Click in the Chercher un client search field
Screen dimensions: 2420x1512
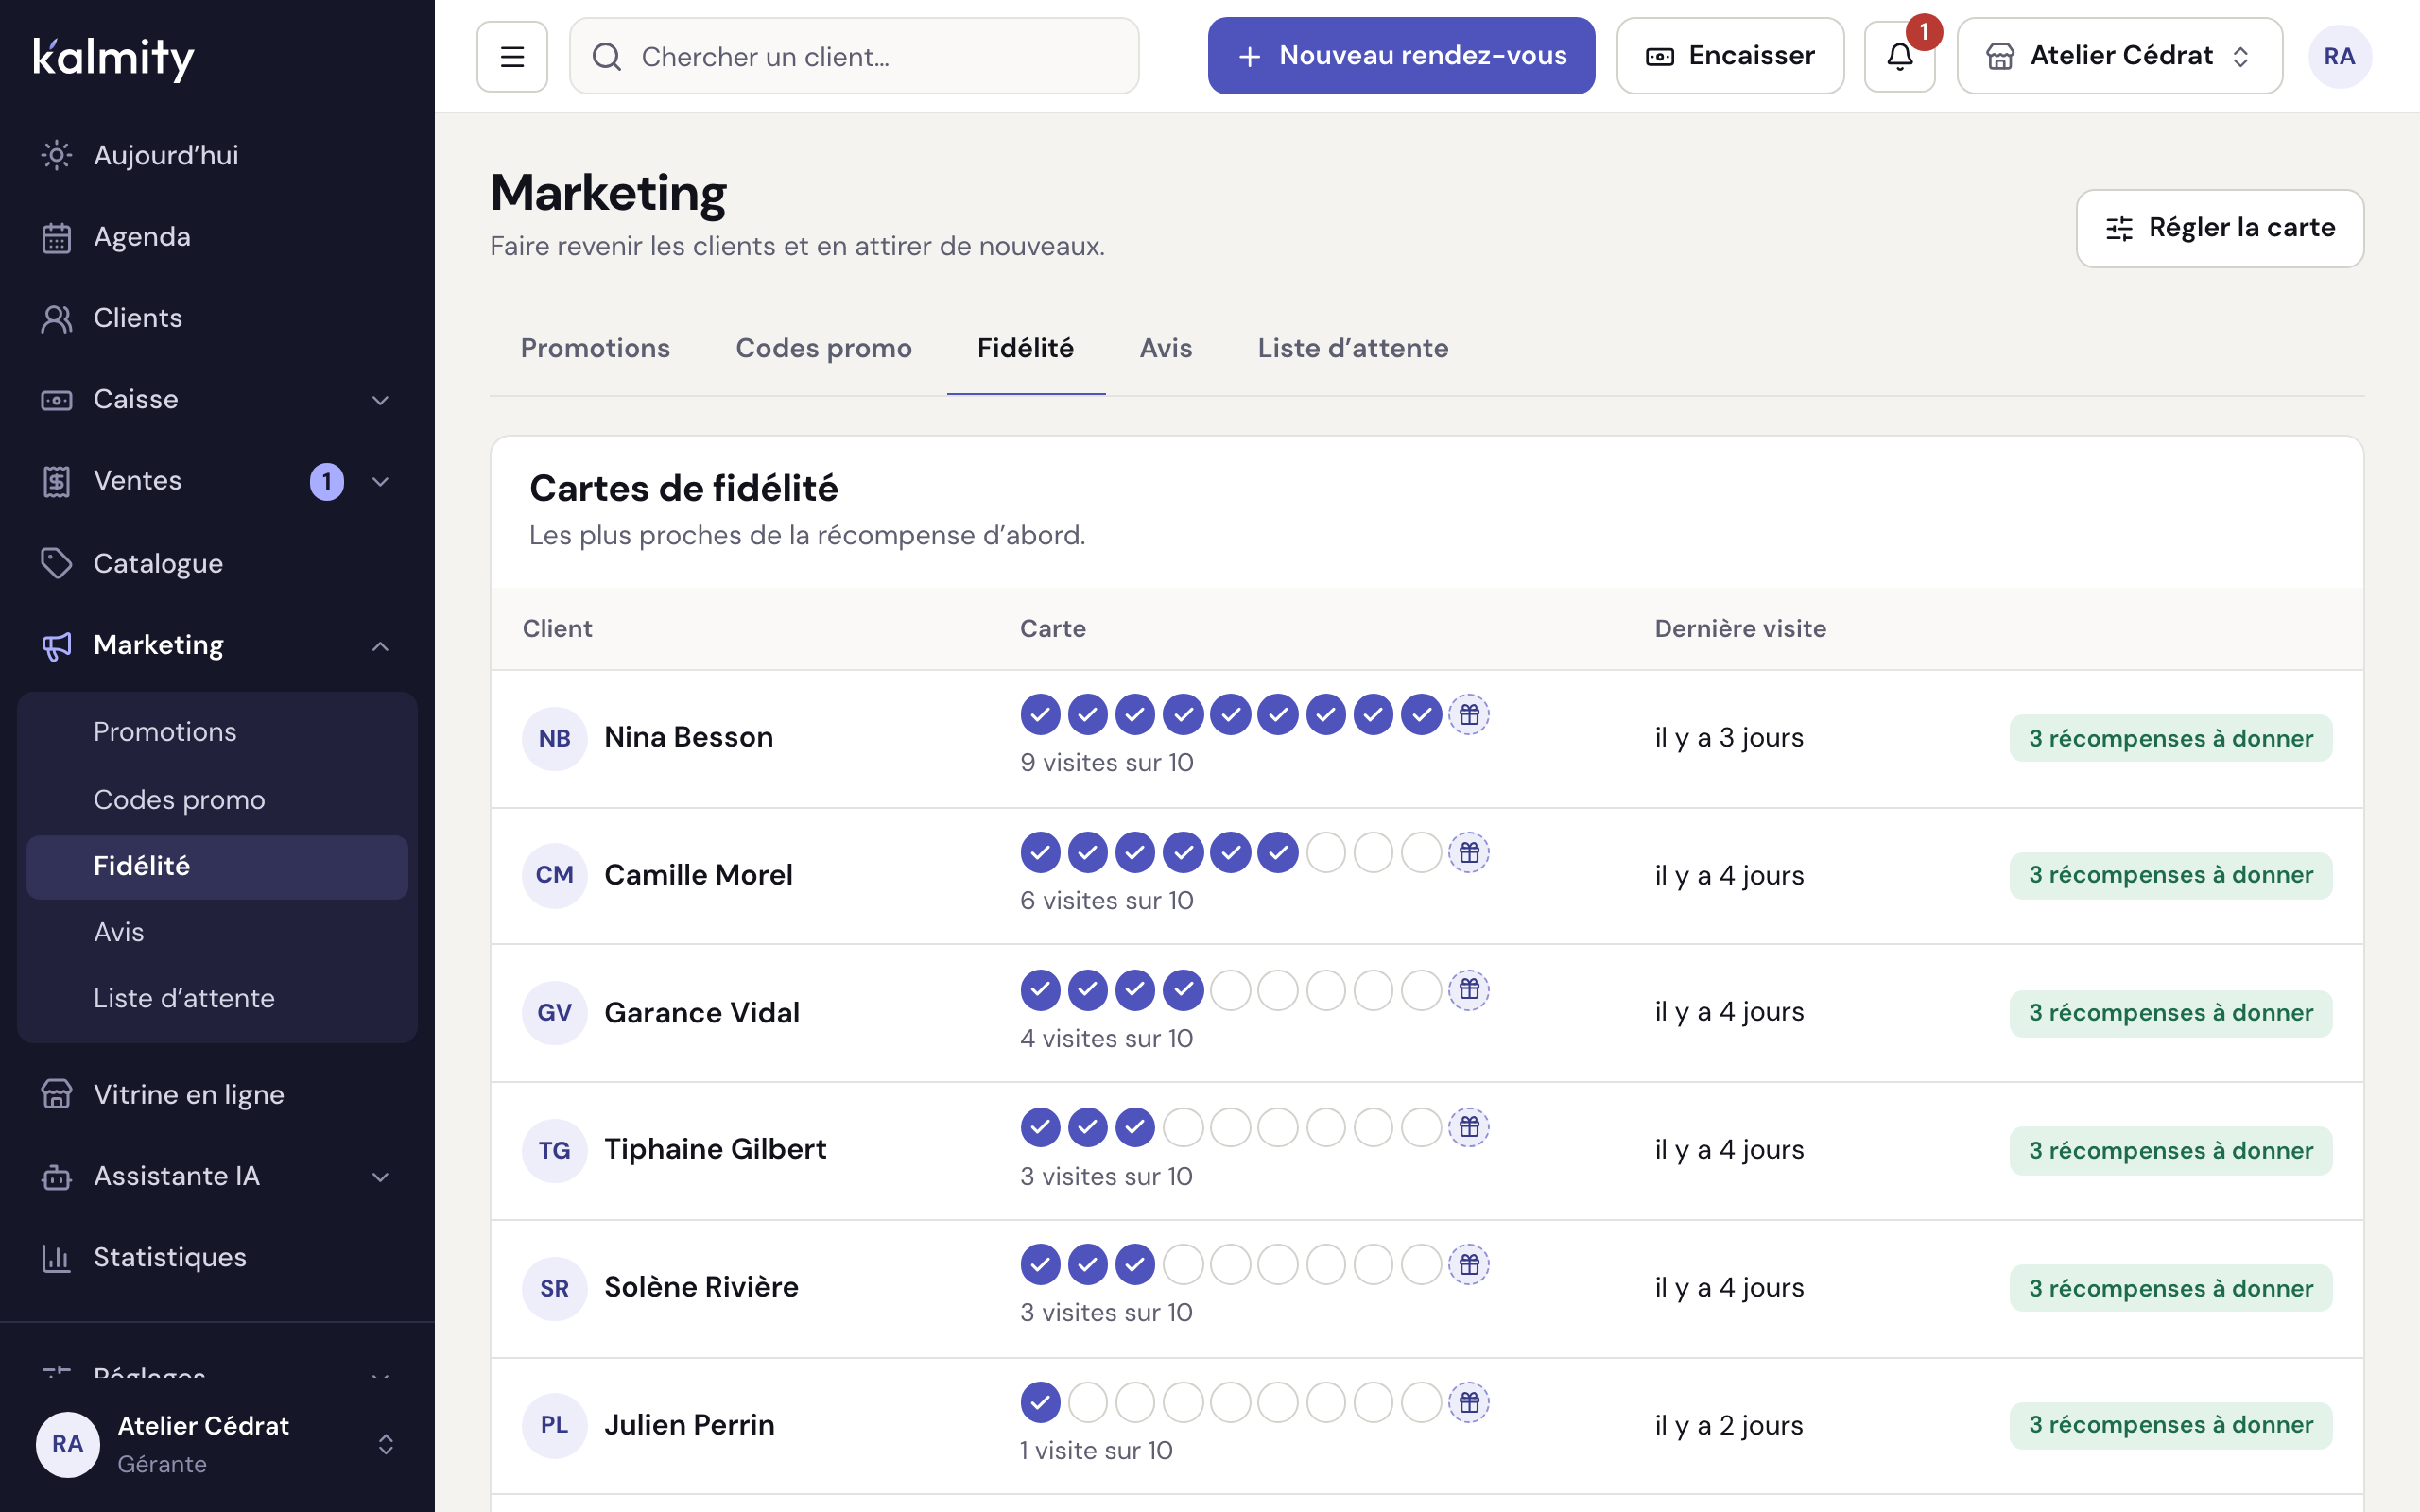click(x=854, y=56)
